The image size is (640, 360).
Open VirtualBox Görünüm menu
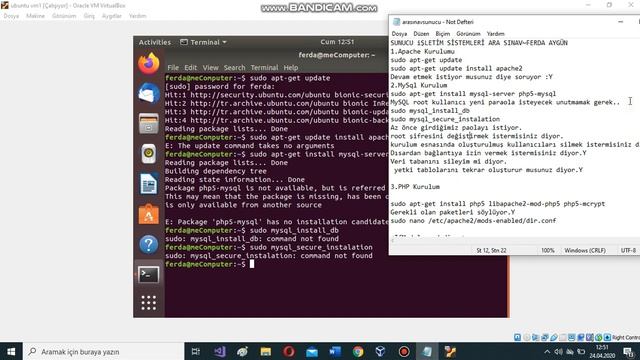click(x=64, y=16)
